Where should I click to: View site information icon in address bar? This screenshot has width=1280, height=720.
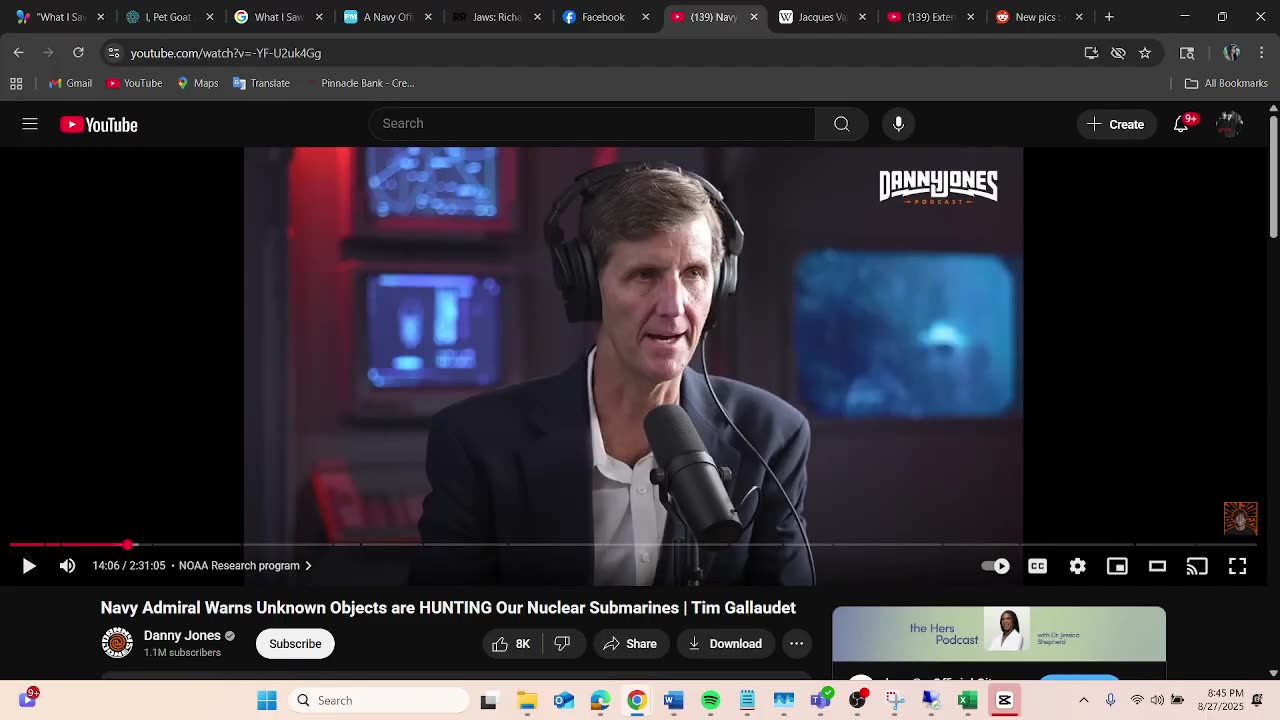pyautogui.click(x=114, y=53)
